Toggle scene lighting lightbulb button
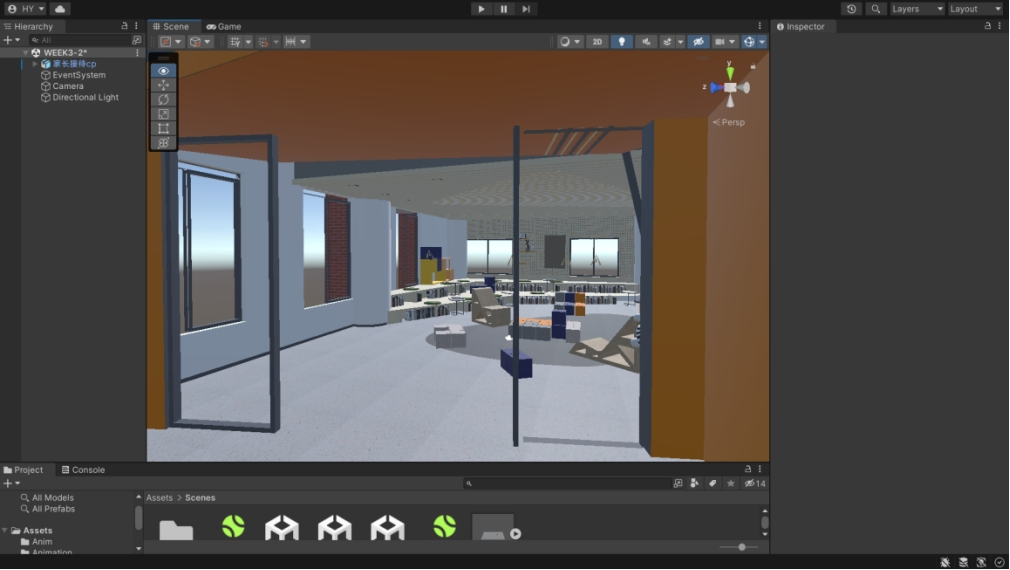The height and width of the screenshot is (570, 1010). [621, 42]
